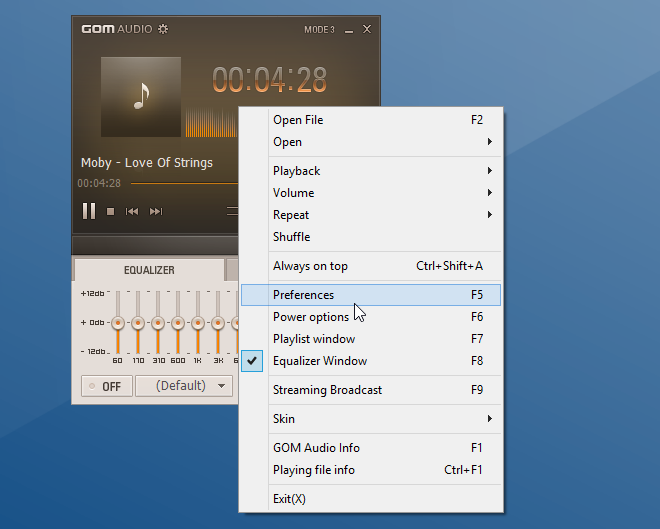The height and width of the screenshot is (529, 660).
Task: Open the (Default) equalizer preset dropdown
Action: [184, 386]
